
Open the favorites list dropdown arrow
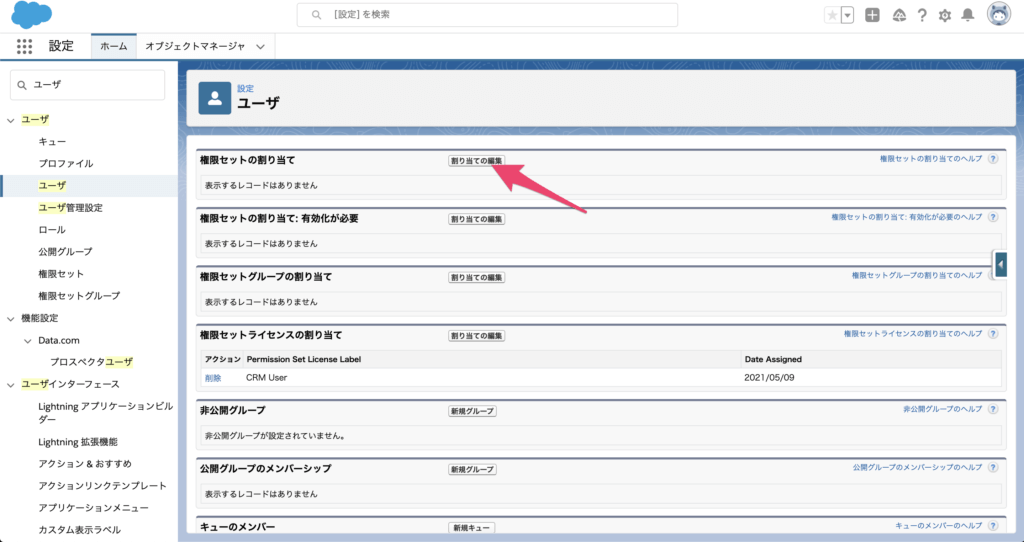(847, 15)
